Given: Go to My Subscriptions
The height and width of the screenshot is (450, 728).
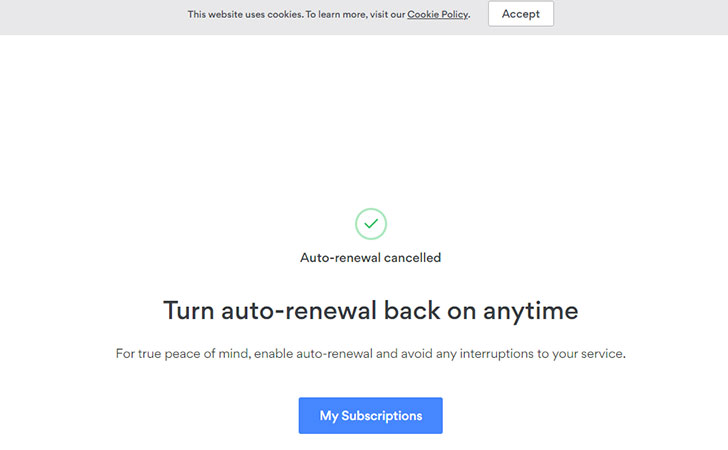Looking at the screenshot, I should click(x=370, y=415).
